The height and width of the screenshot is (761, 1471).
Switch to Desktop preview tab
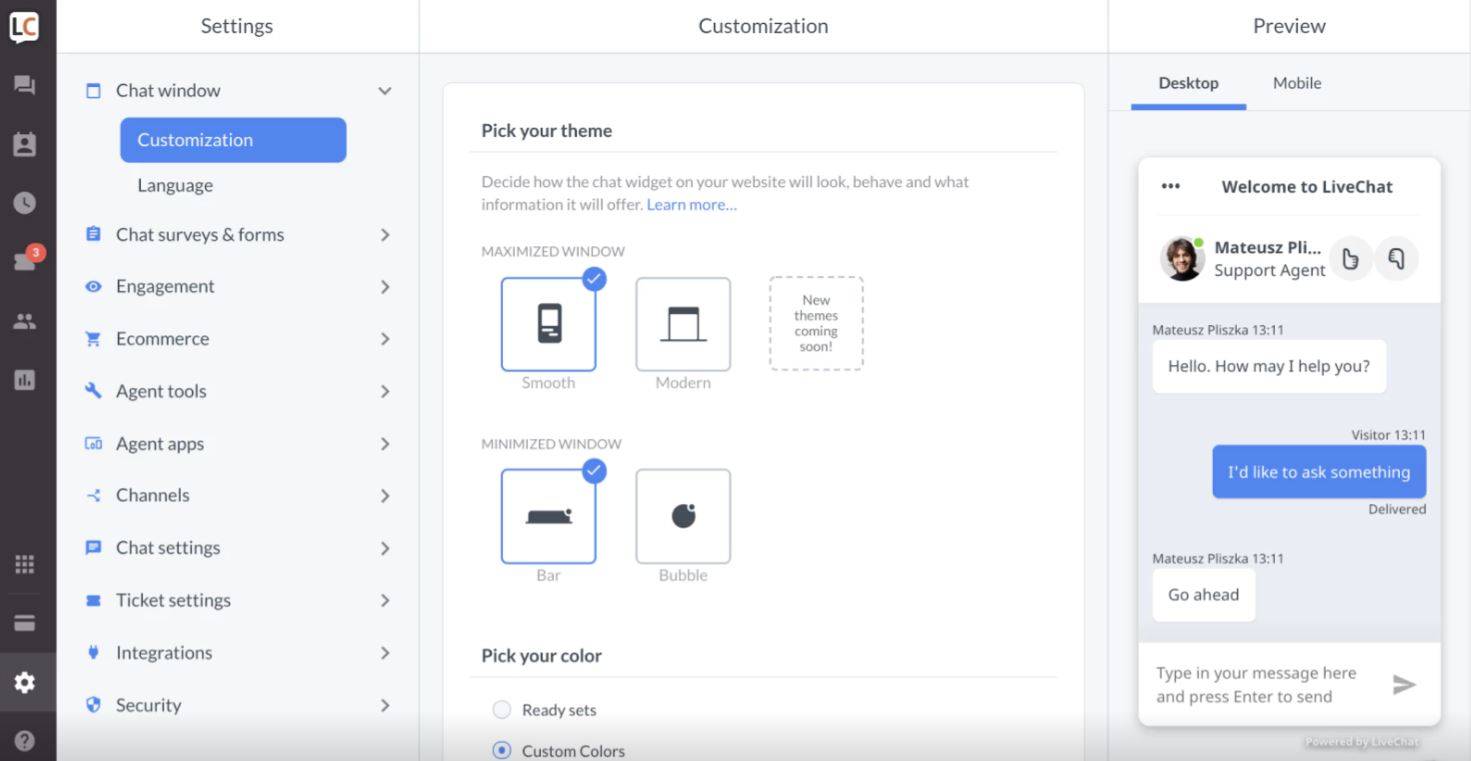[x=1188, y=83]
